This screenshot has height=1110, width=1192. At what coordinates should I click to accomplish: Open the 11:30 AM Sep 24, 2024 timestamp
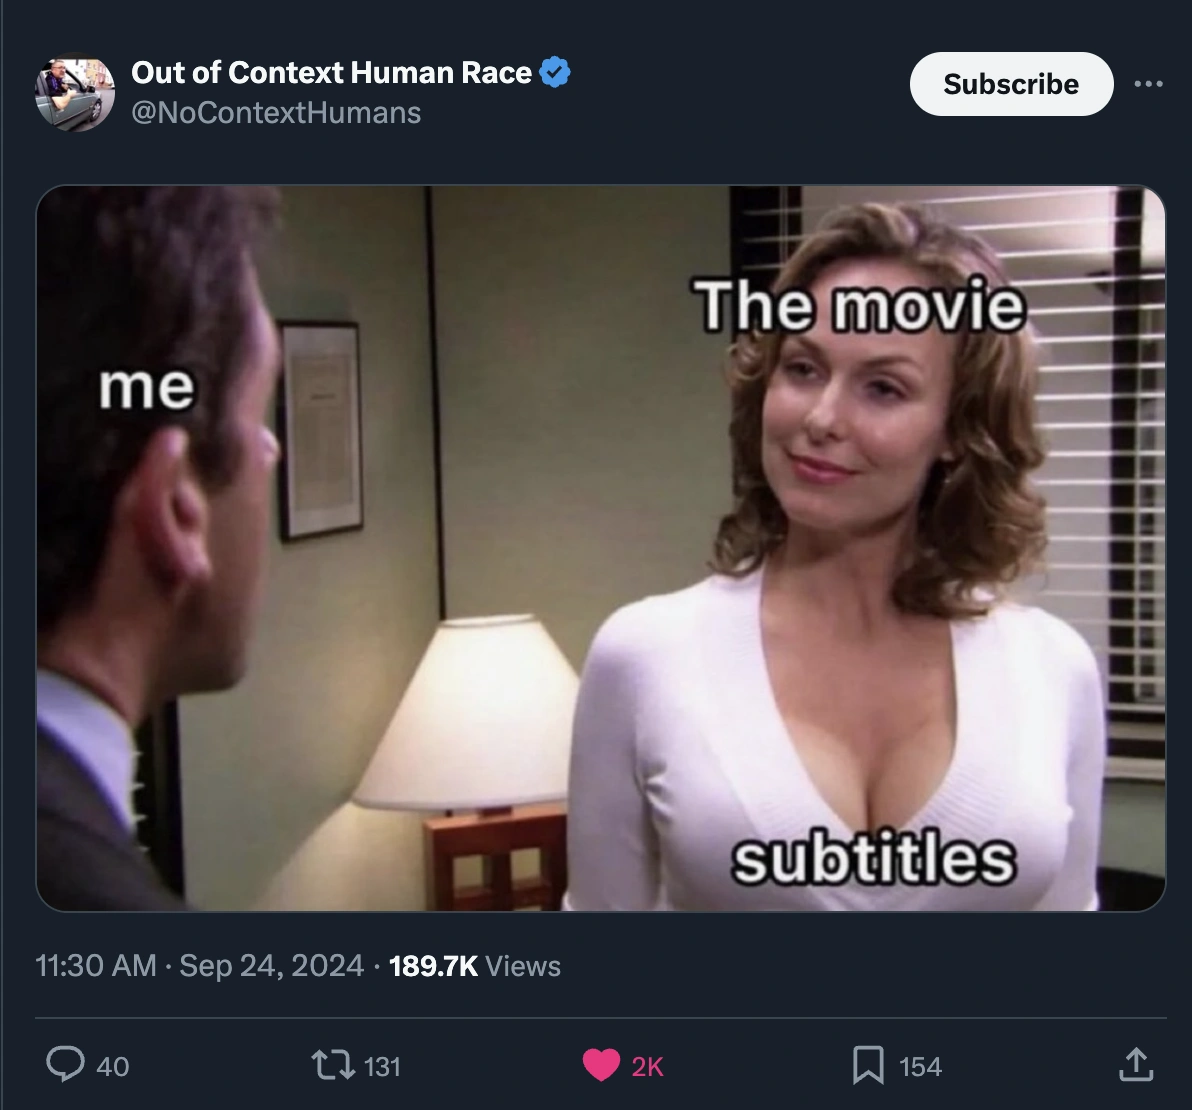click(x=199, y=966)
